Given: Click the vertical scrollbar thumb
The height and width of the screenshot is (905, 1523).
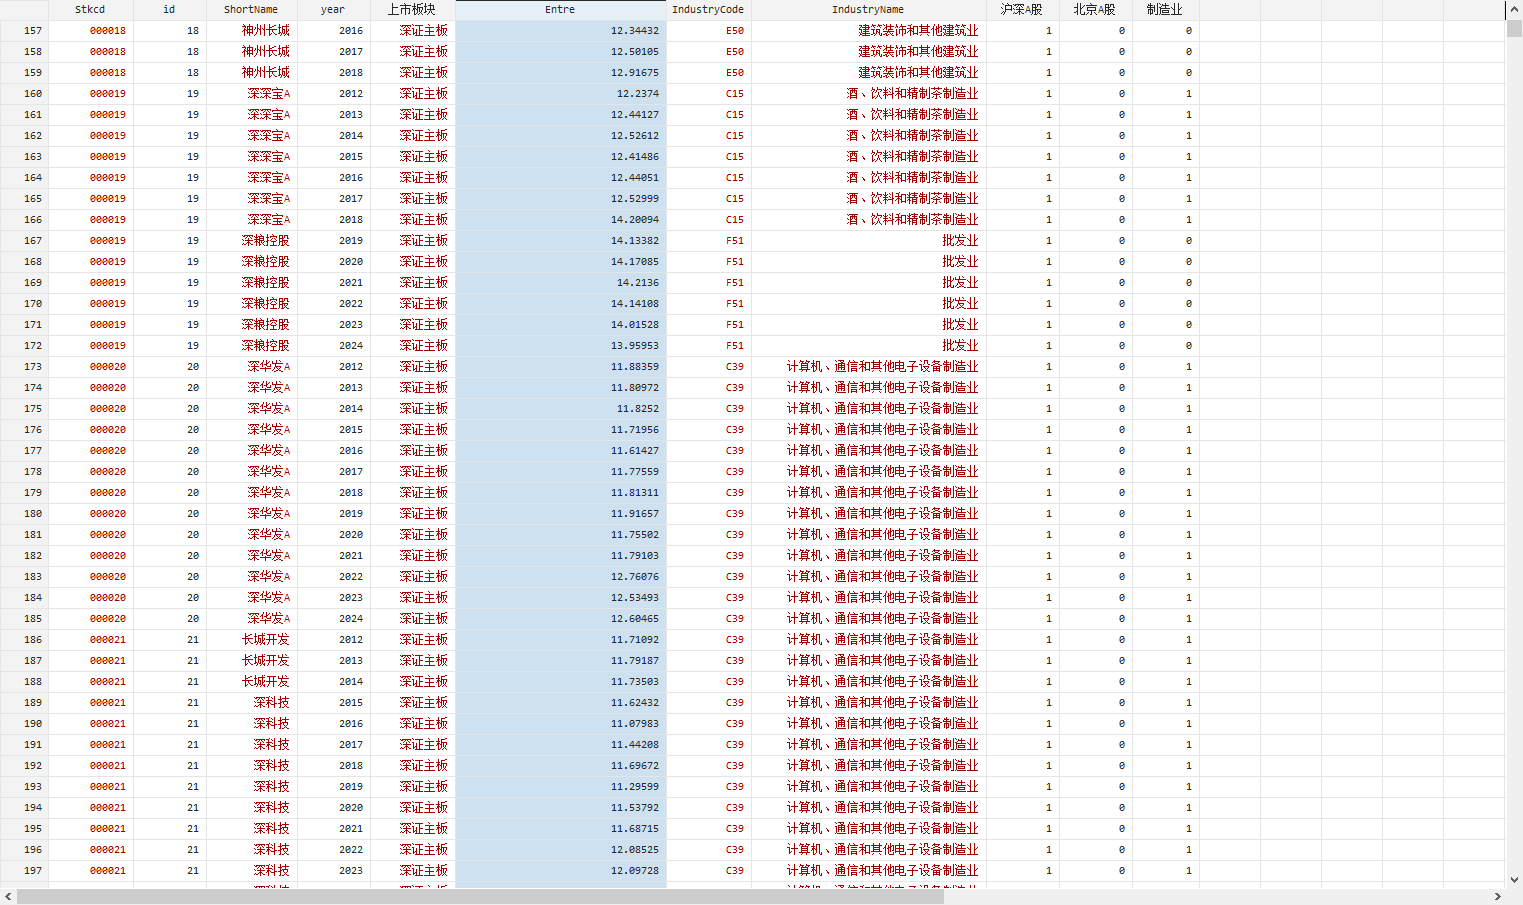Looking at the screenshot, I should (1514, 28).
